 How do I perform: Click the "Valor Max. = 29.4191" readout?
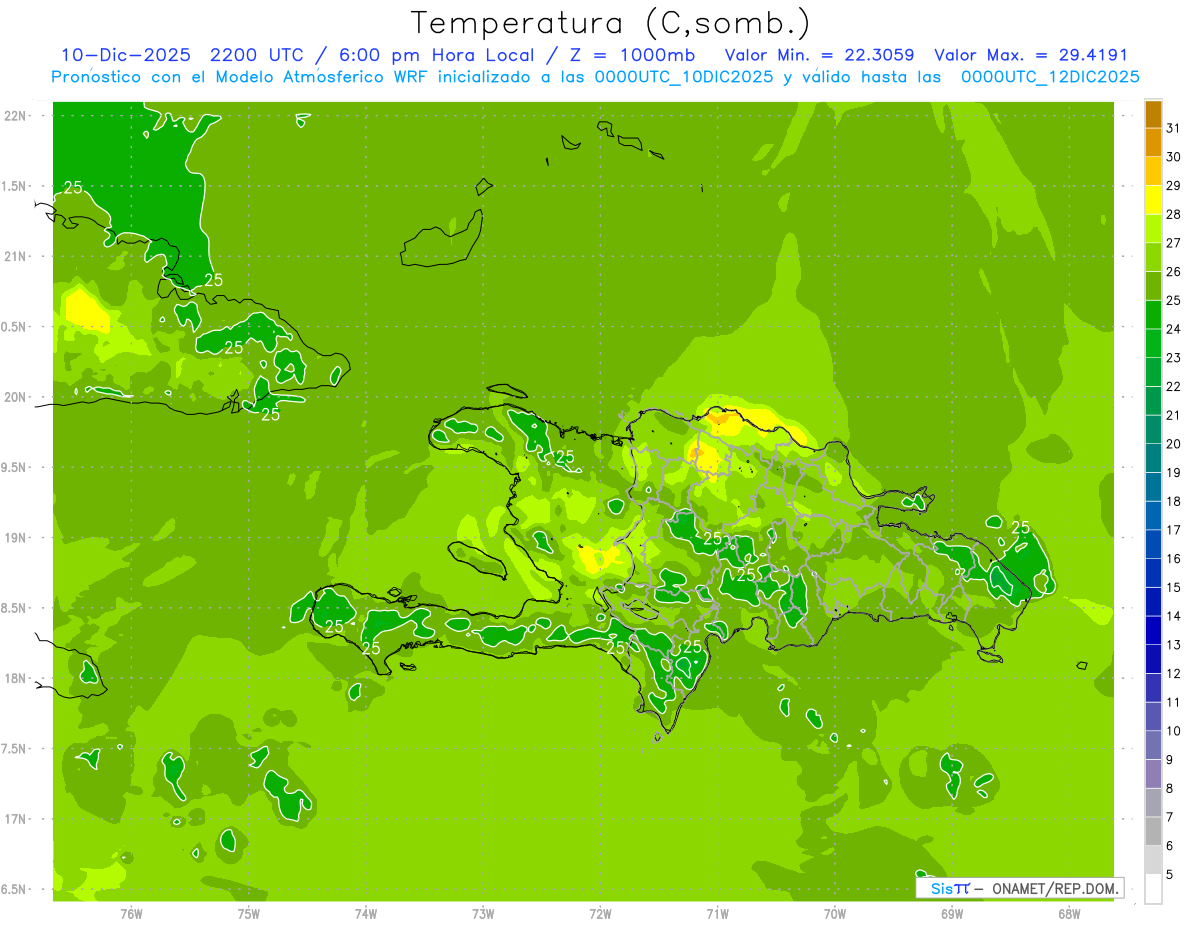click(x=1031, y=55)
